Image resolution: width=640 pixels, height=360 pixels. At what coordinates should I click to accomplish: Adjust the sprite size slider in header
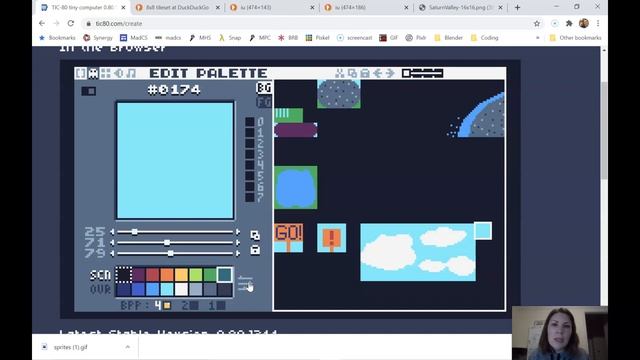[422, 73]
